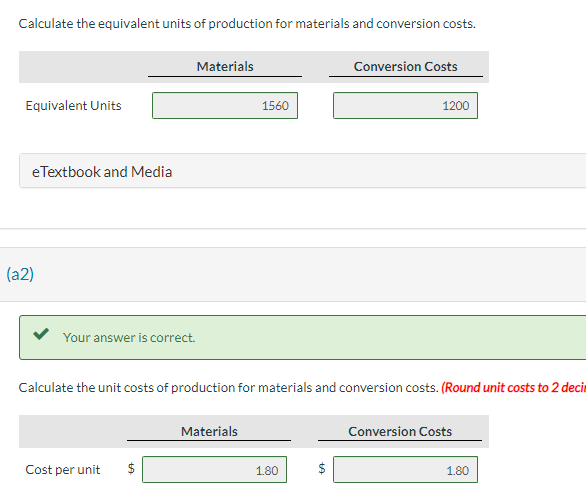Select the 'Your answer is correct.' message
The width and height of the screenshot is (586, 500).
point(129,337)
